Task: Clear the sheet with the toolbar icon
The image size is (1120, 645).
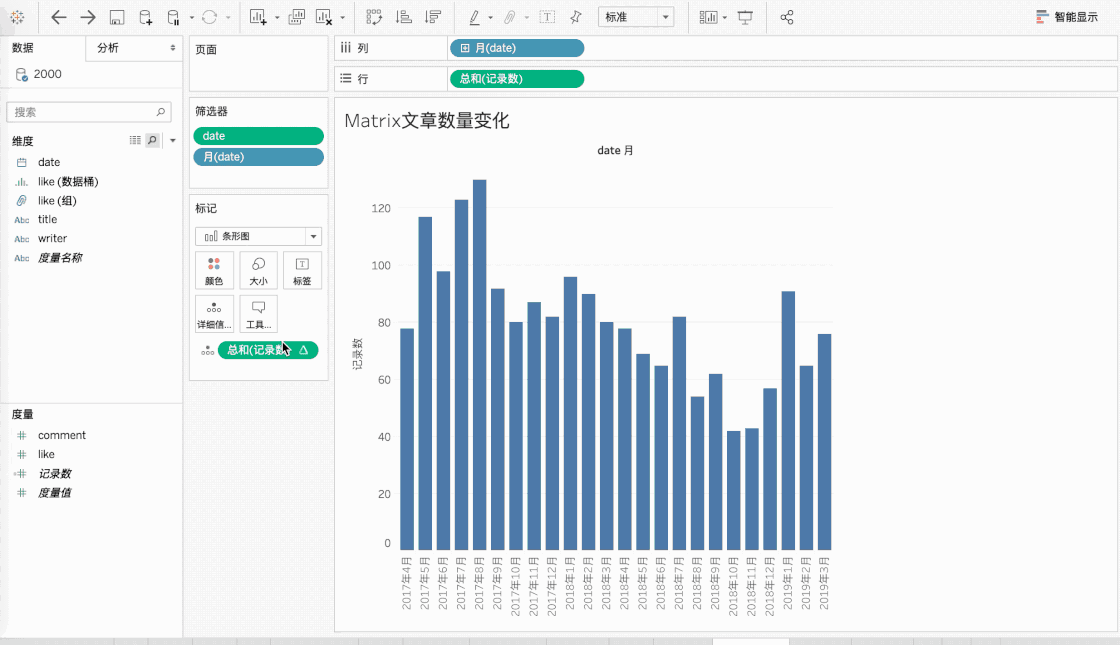Action: tap(324, 17)
